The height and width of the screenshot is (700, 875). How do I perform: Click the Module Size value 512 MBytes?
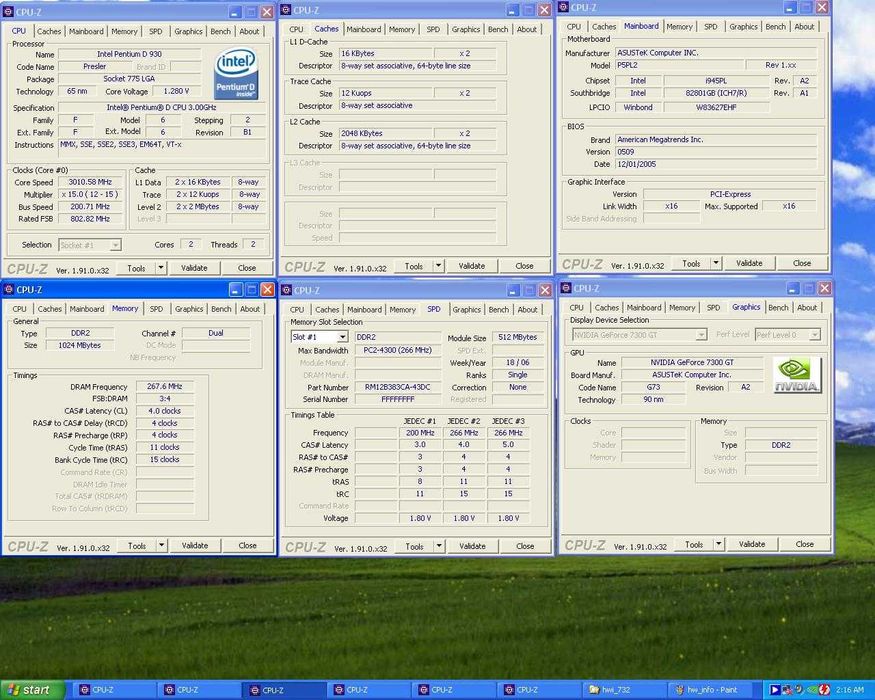[518, 337]
